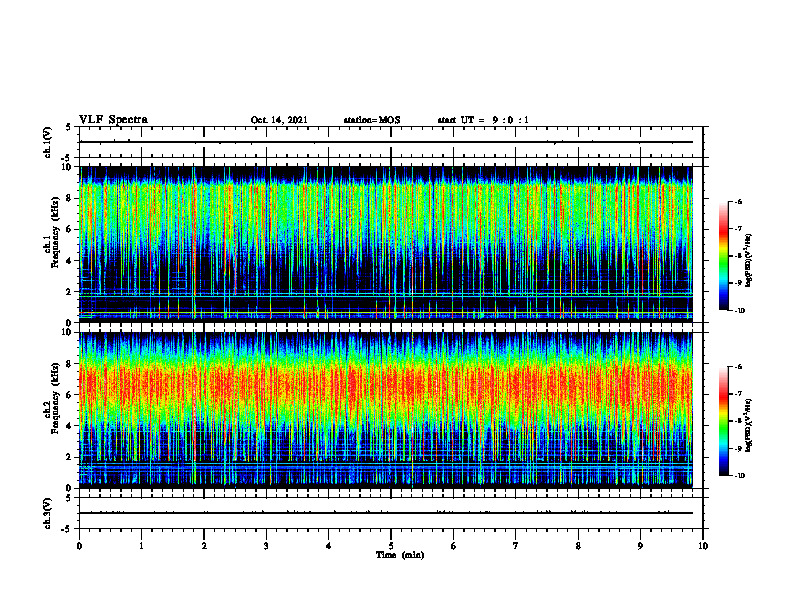This screenshot has height=612, width=792.
Task: Click the ch.2 PSD color bar
Action: (x=724, y=421)
